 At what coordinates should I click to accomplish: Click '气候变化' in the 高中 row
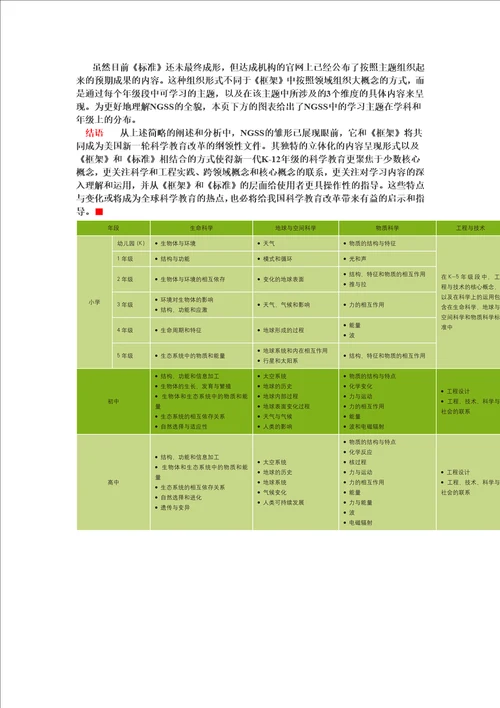tap(275, 492)
